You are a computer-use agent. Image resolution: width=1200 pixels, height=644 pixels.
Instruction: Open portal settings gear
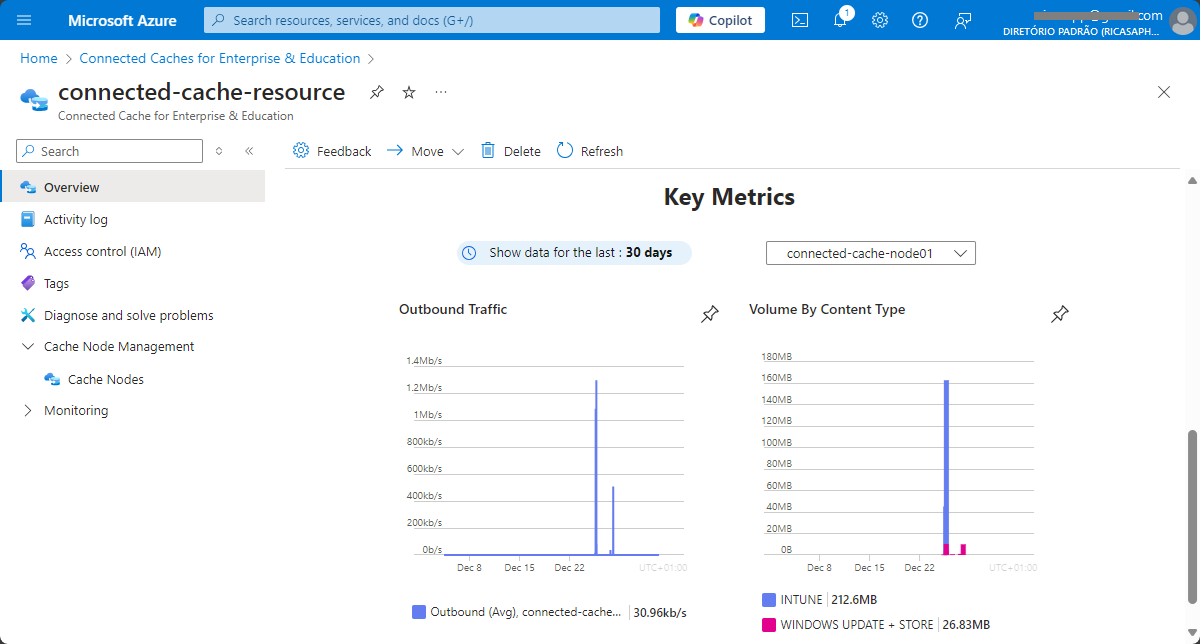pos(880,20)
